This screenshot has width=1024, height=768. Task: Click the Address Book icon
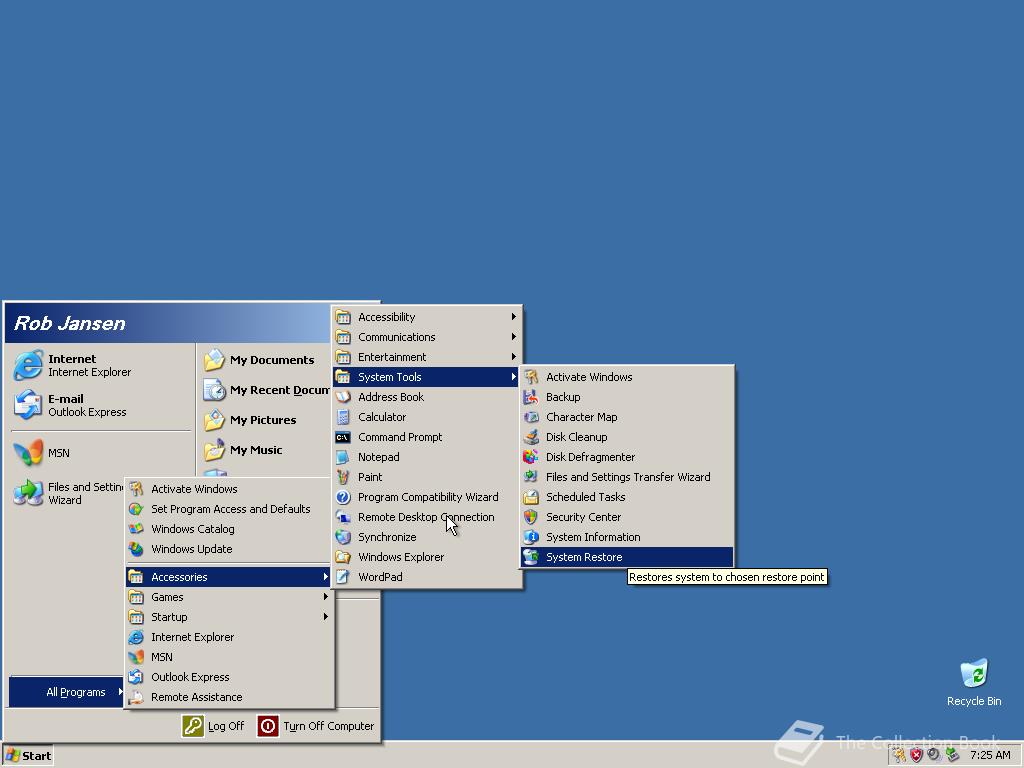point(343,397)
